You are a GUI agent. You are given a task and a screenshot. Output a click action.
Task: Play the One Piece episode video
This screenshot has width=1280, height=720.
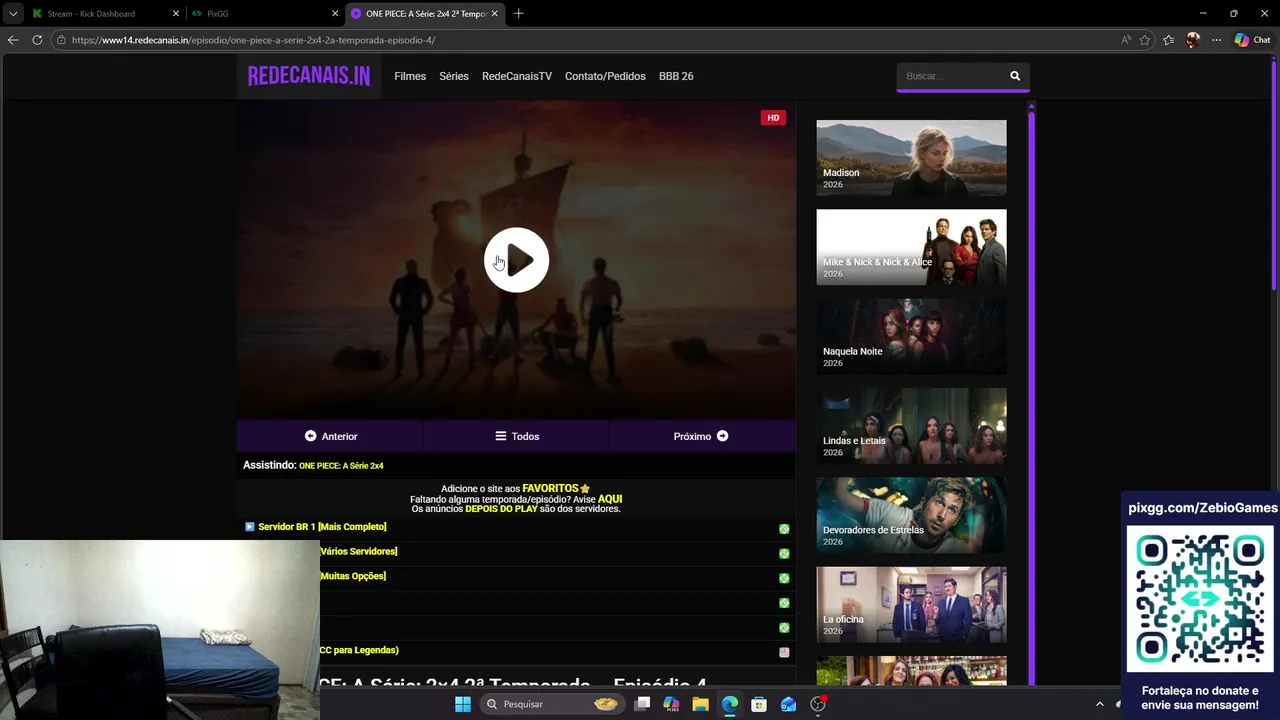point(516,260)
